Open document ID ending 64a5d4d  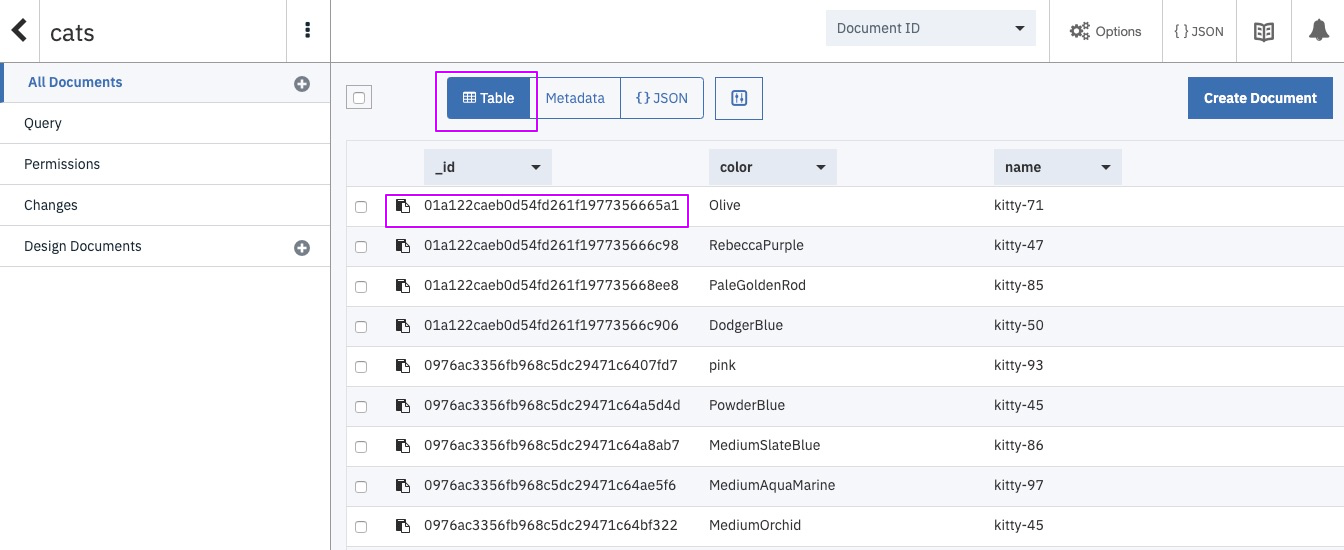[552, 405]
